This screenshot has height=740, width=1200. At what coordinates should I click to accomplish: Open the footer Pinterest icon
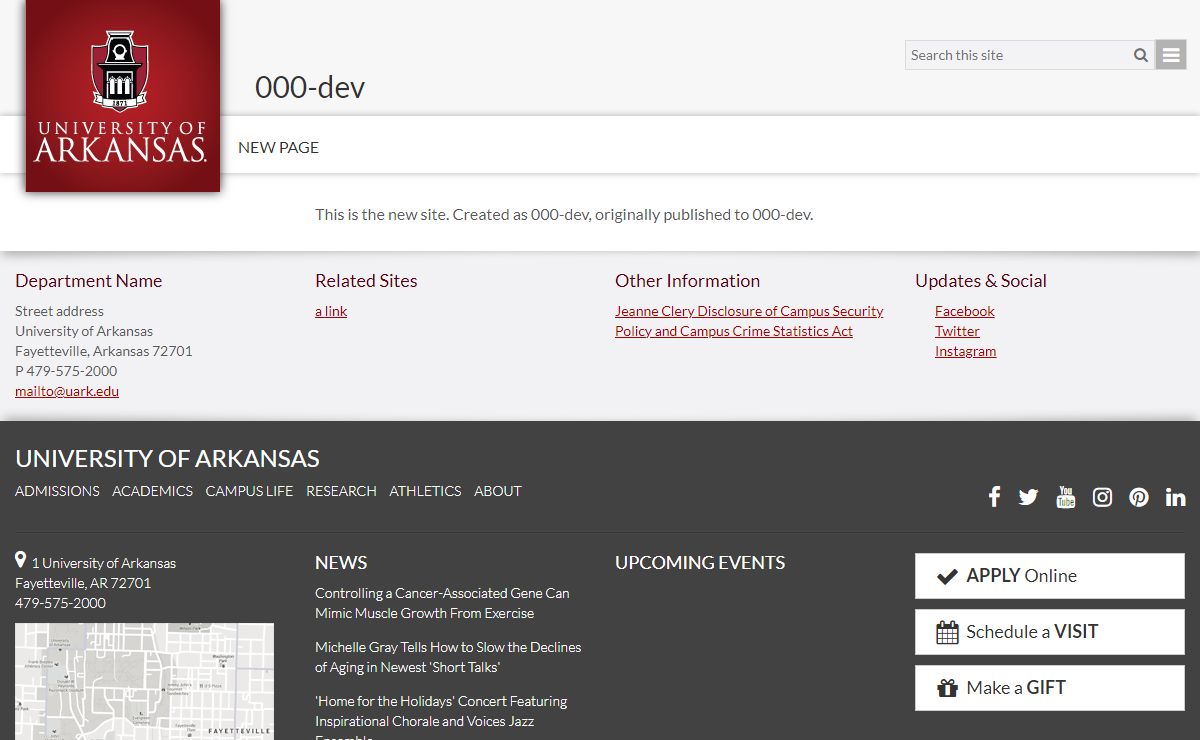(x=1139, y=497)
